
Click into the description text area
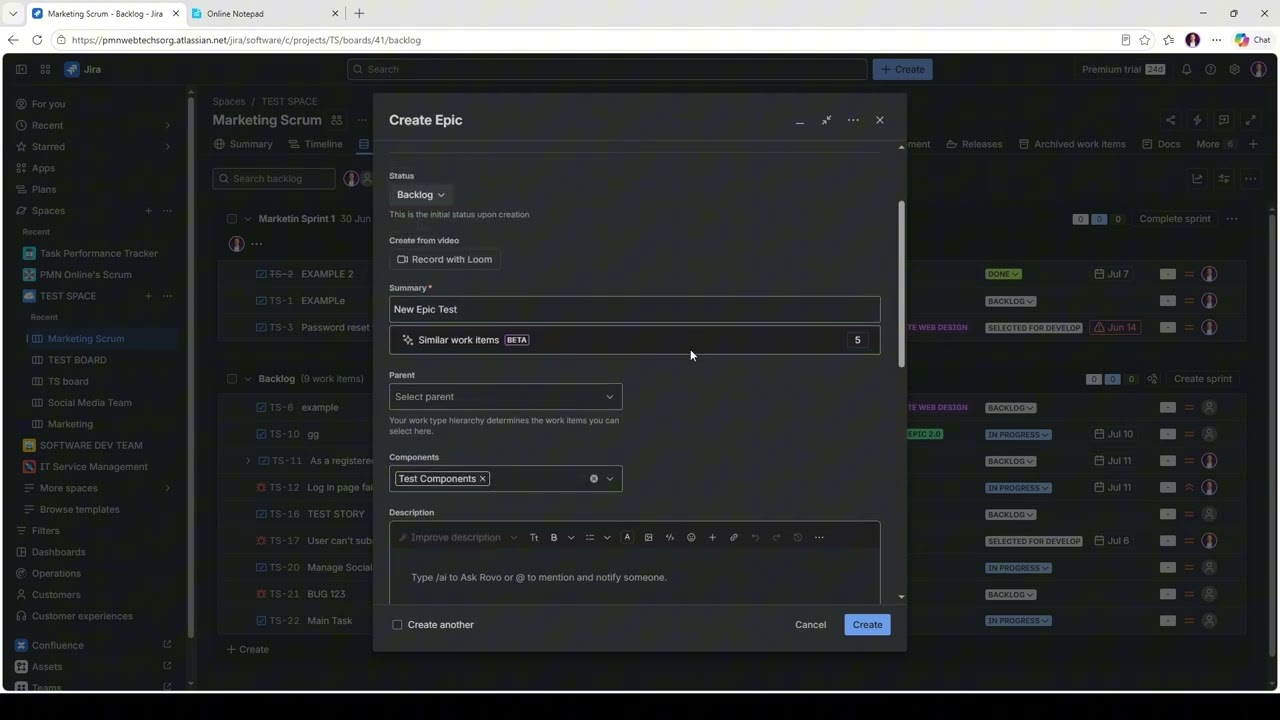tap(635, 578)
